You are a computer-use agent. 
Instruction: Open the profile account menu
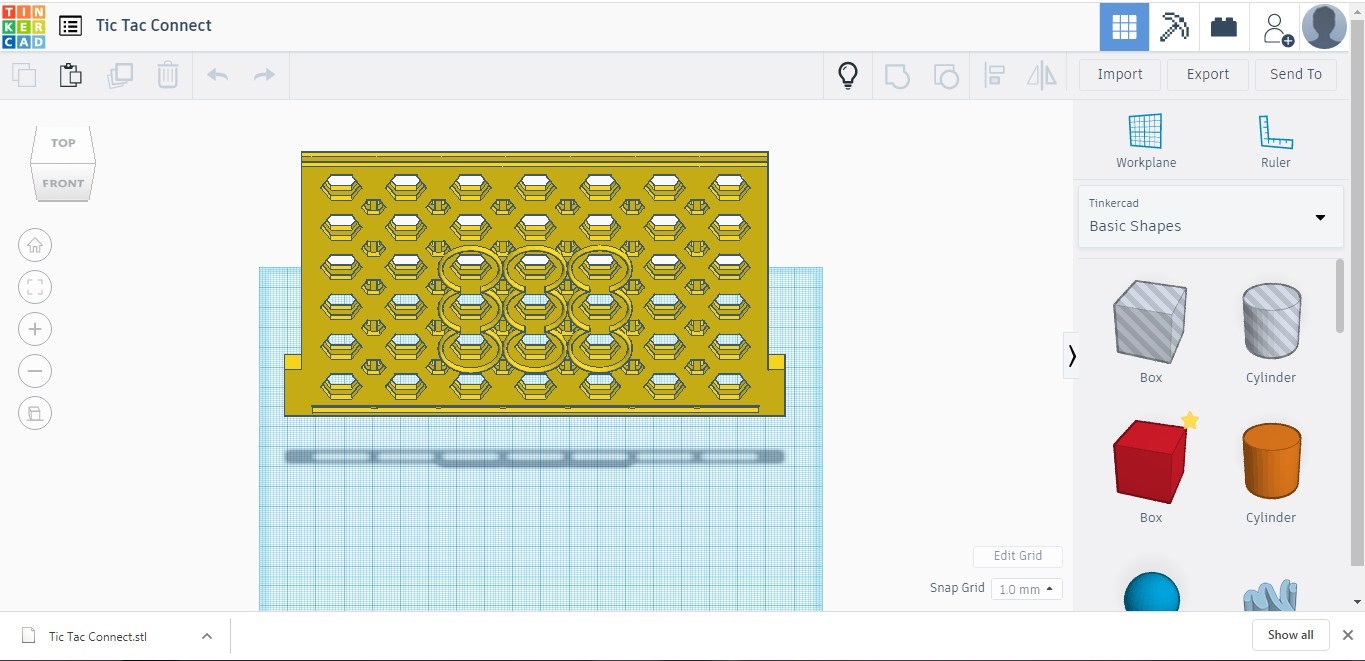[x=1323, y=26]
